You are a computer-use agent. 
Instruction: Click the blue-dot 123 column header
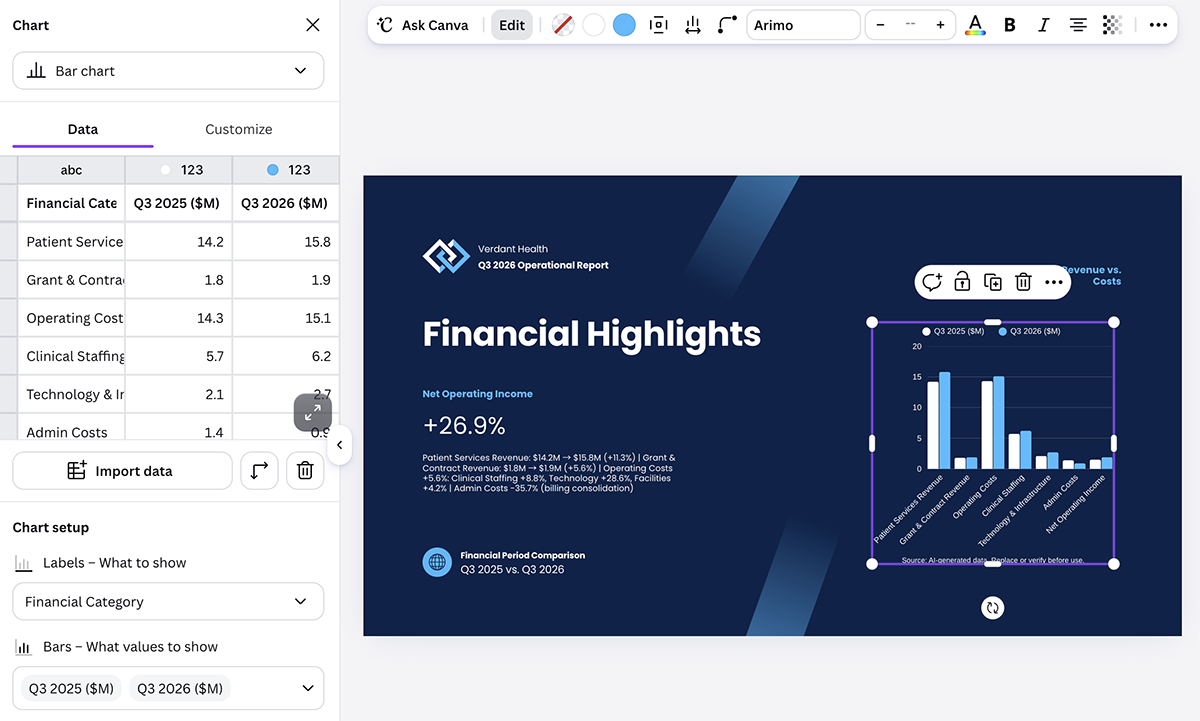(286, 170)
